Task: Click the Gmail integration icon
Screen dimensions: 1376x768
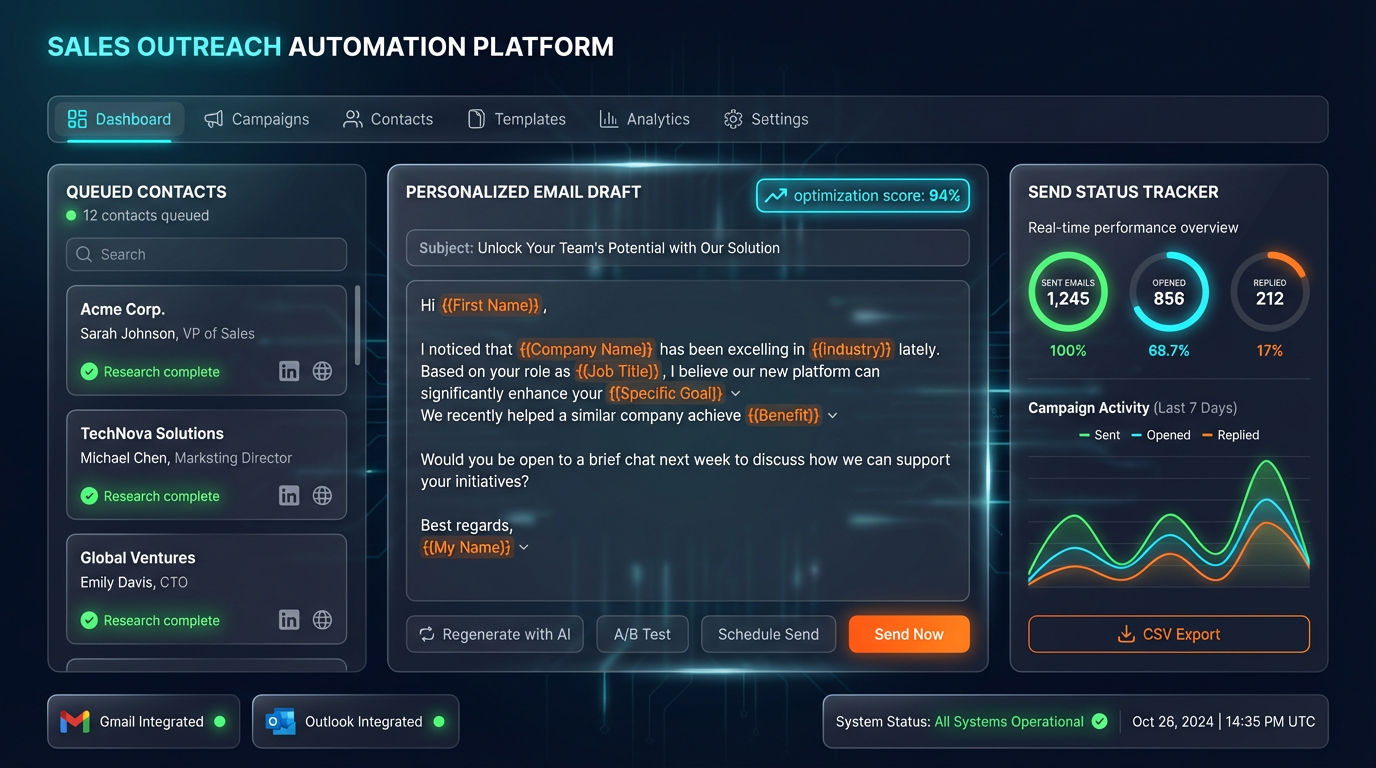Action: coord(74,721)
